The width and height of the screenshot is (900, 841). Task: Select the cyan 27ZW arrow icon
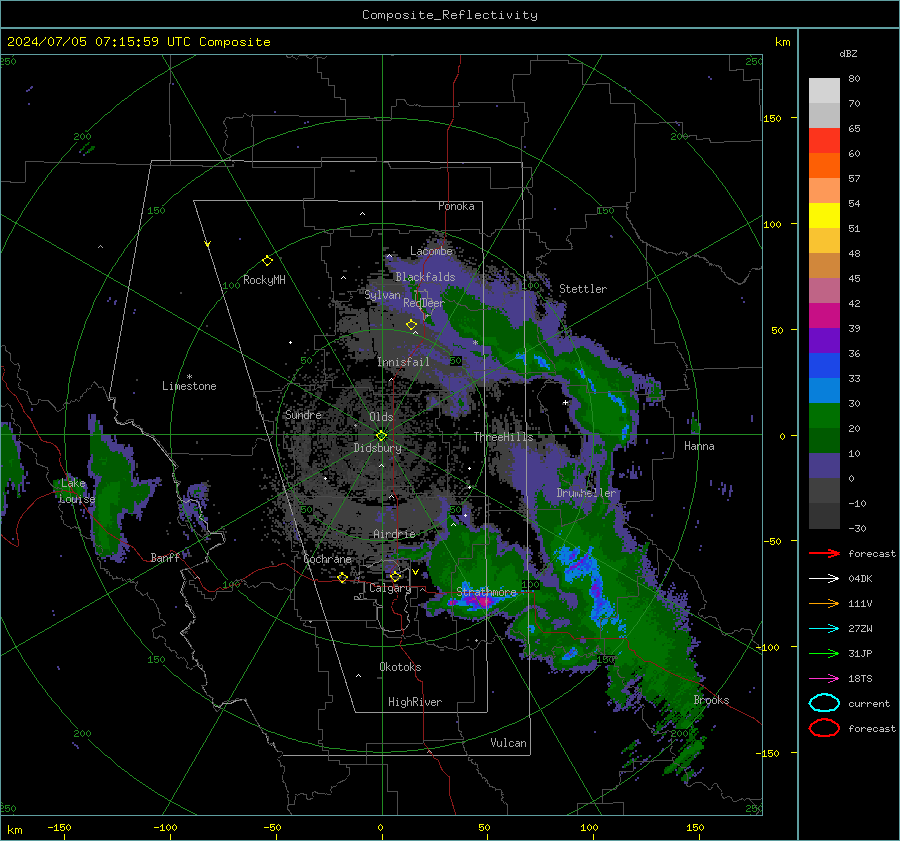(824, 629)
